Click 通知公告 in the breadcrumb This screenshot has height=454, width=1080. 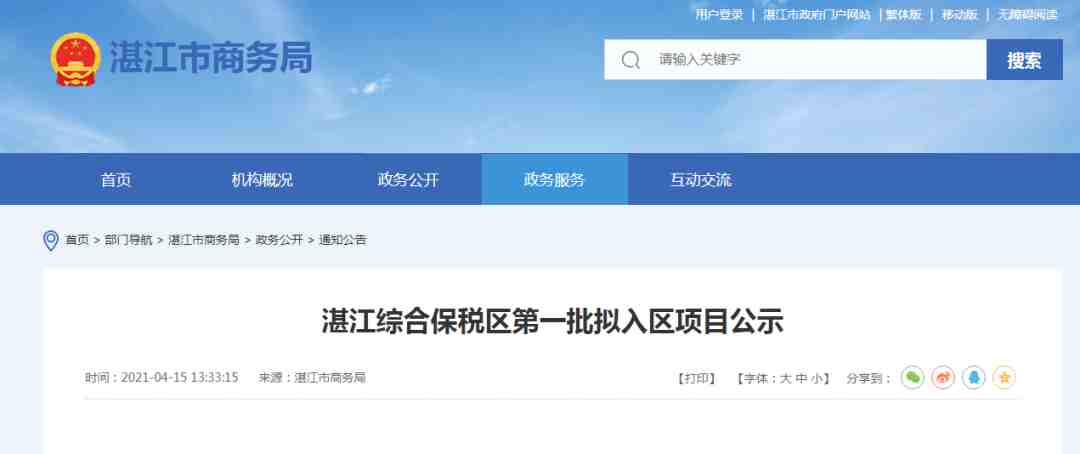(x=342, y=240)
